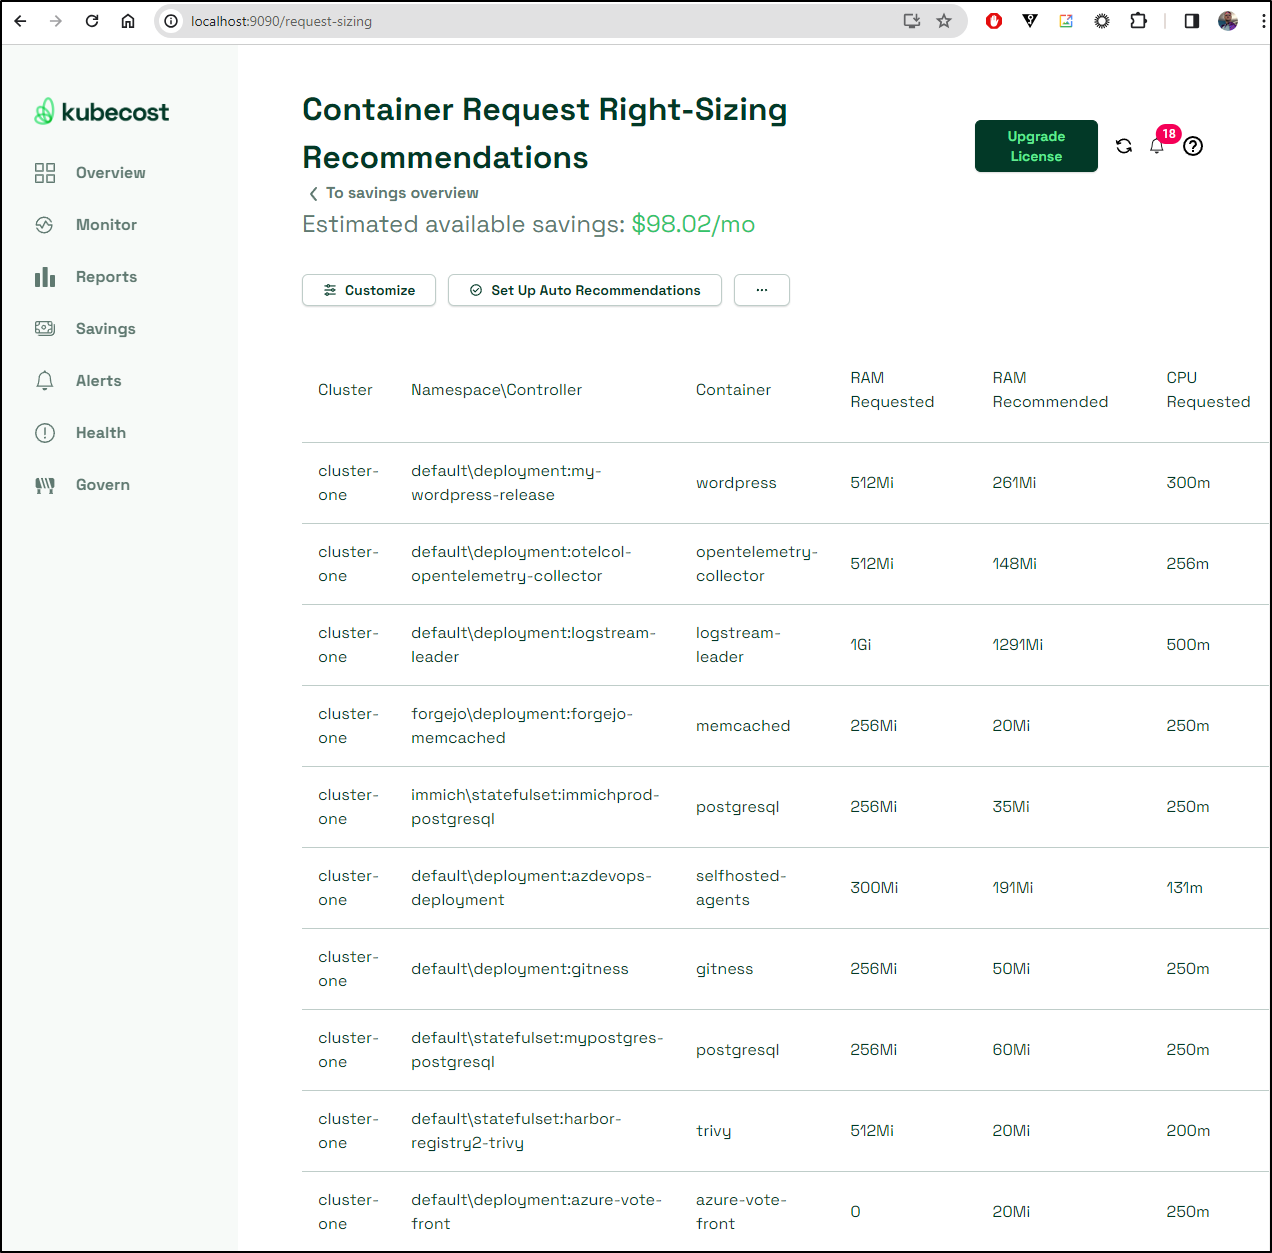Refresh the recommendations data

pyautogui.click(x=1124, y=146)
